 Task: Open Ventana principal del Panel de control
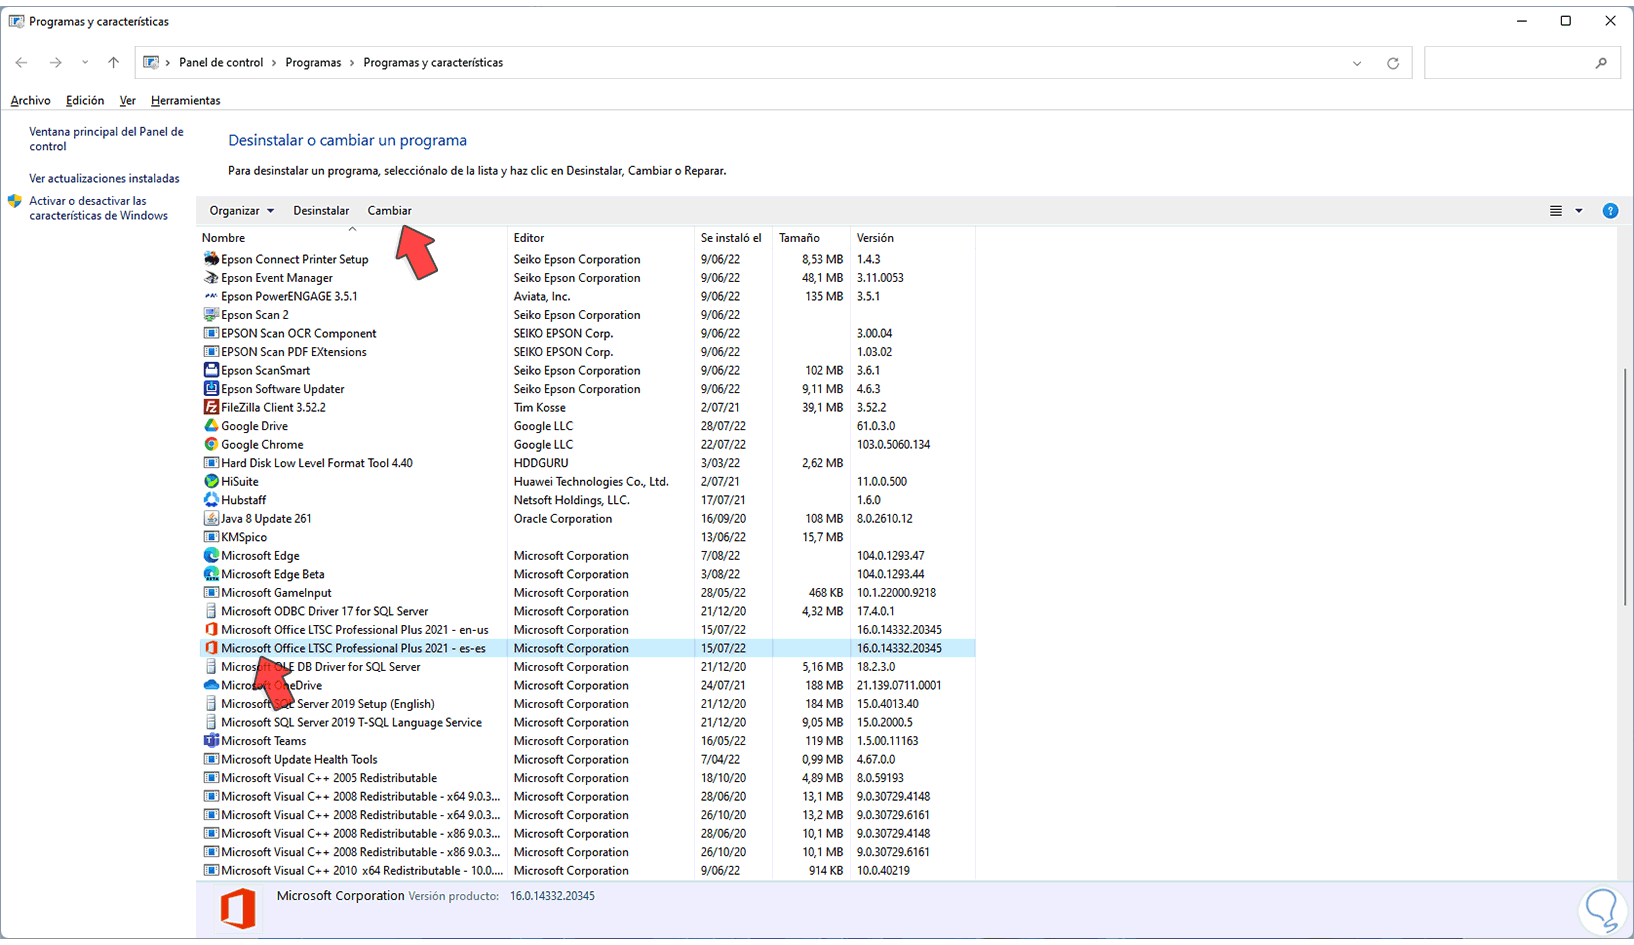[106, 139]
